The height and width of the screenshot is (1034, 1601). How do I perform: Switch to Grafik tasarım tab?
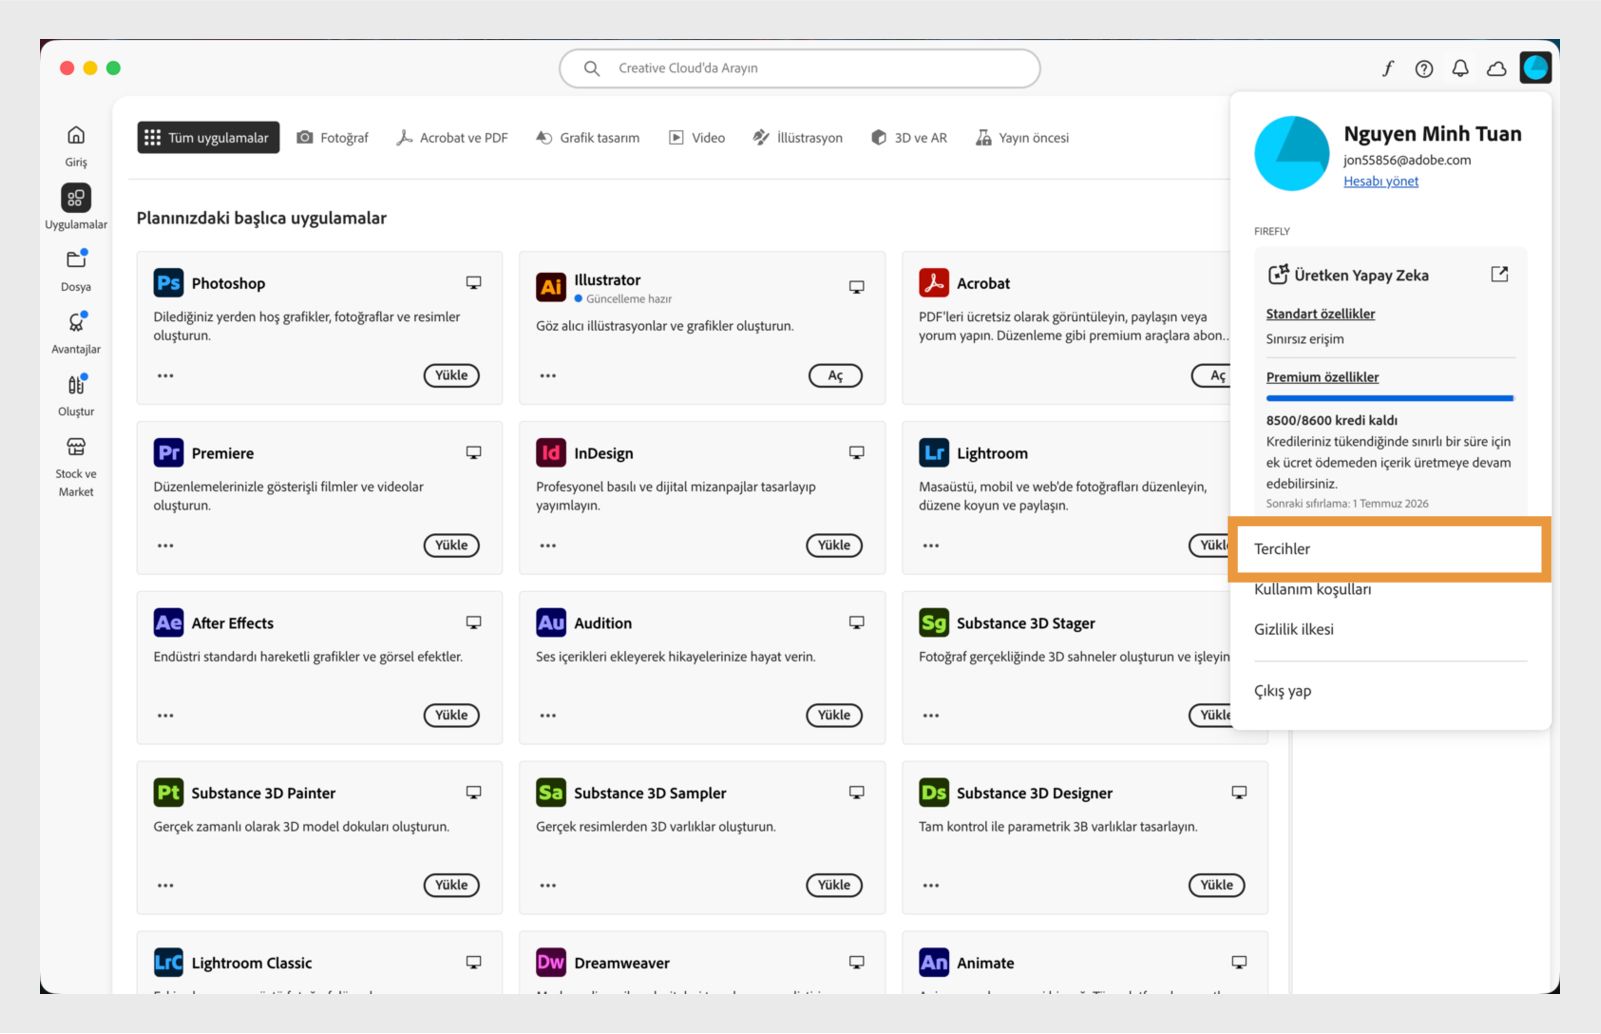[588, 138]
